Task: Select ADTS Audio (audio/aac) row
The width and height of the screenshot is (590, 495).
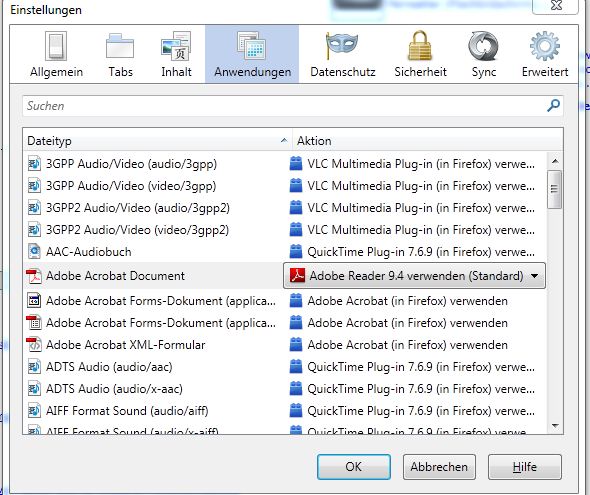Action: click(284, 366)
